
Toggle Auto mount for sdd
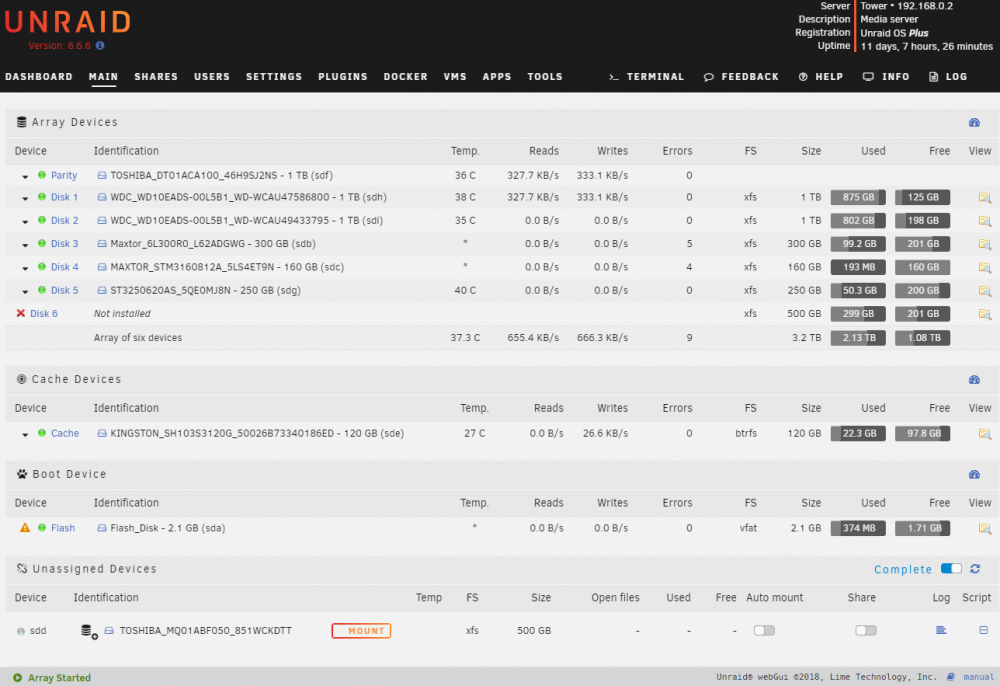pos(764,631)
